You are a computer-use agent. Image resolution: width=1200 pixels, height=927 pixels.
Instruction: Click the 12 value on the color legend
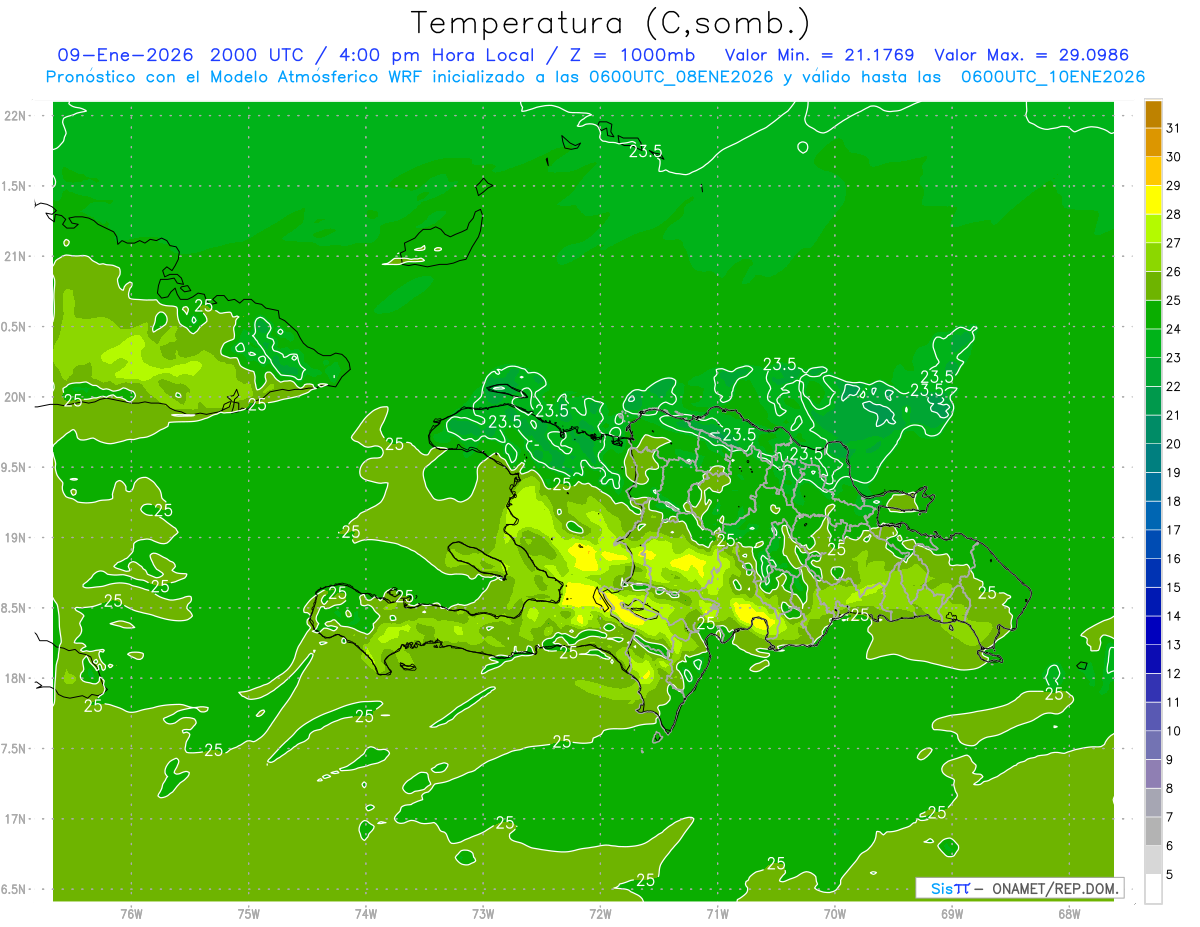1173,673
